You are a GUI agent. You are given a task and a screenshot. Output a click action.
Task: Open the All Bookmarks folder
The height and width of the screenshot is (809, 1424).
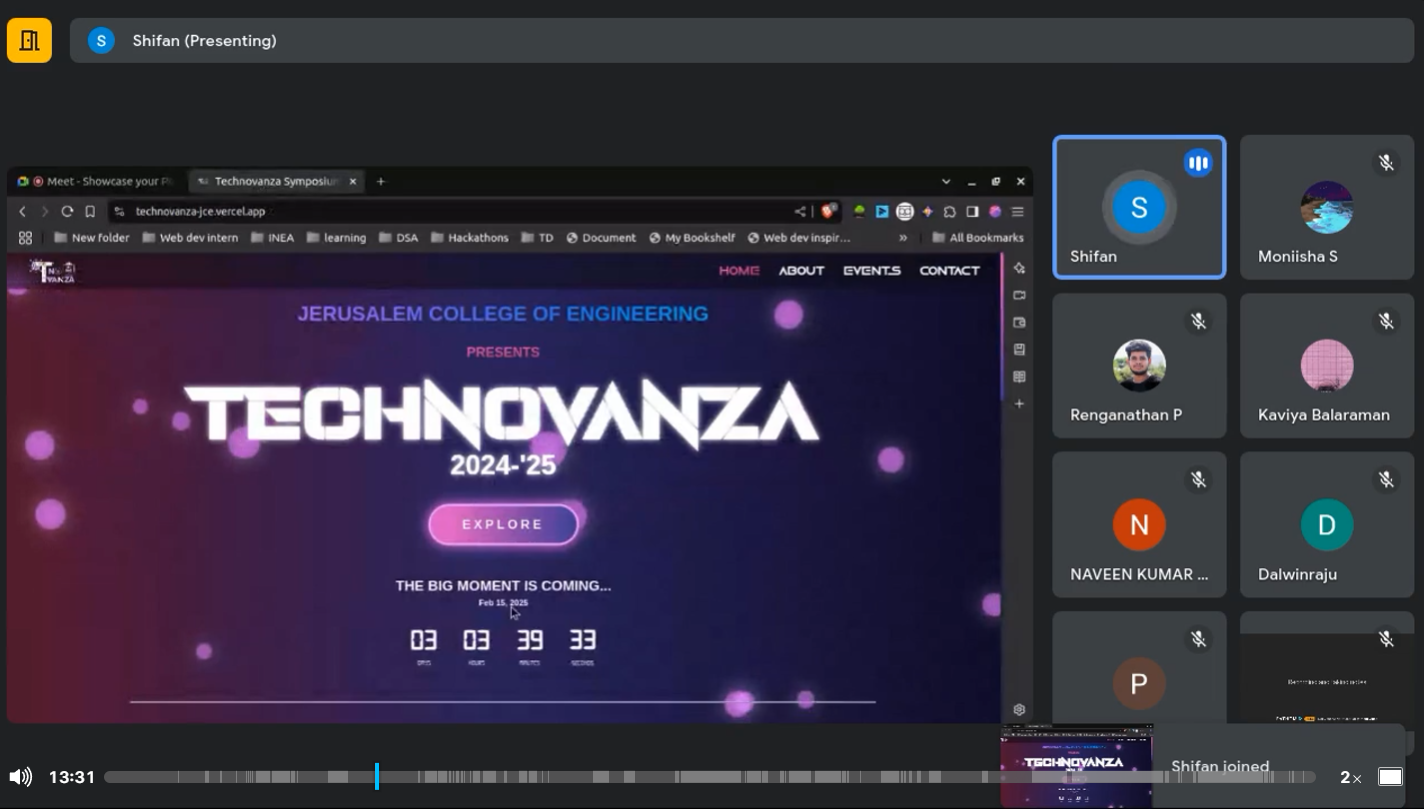977,238
